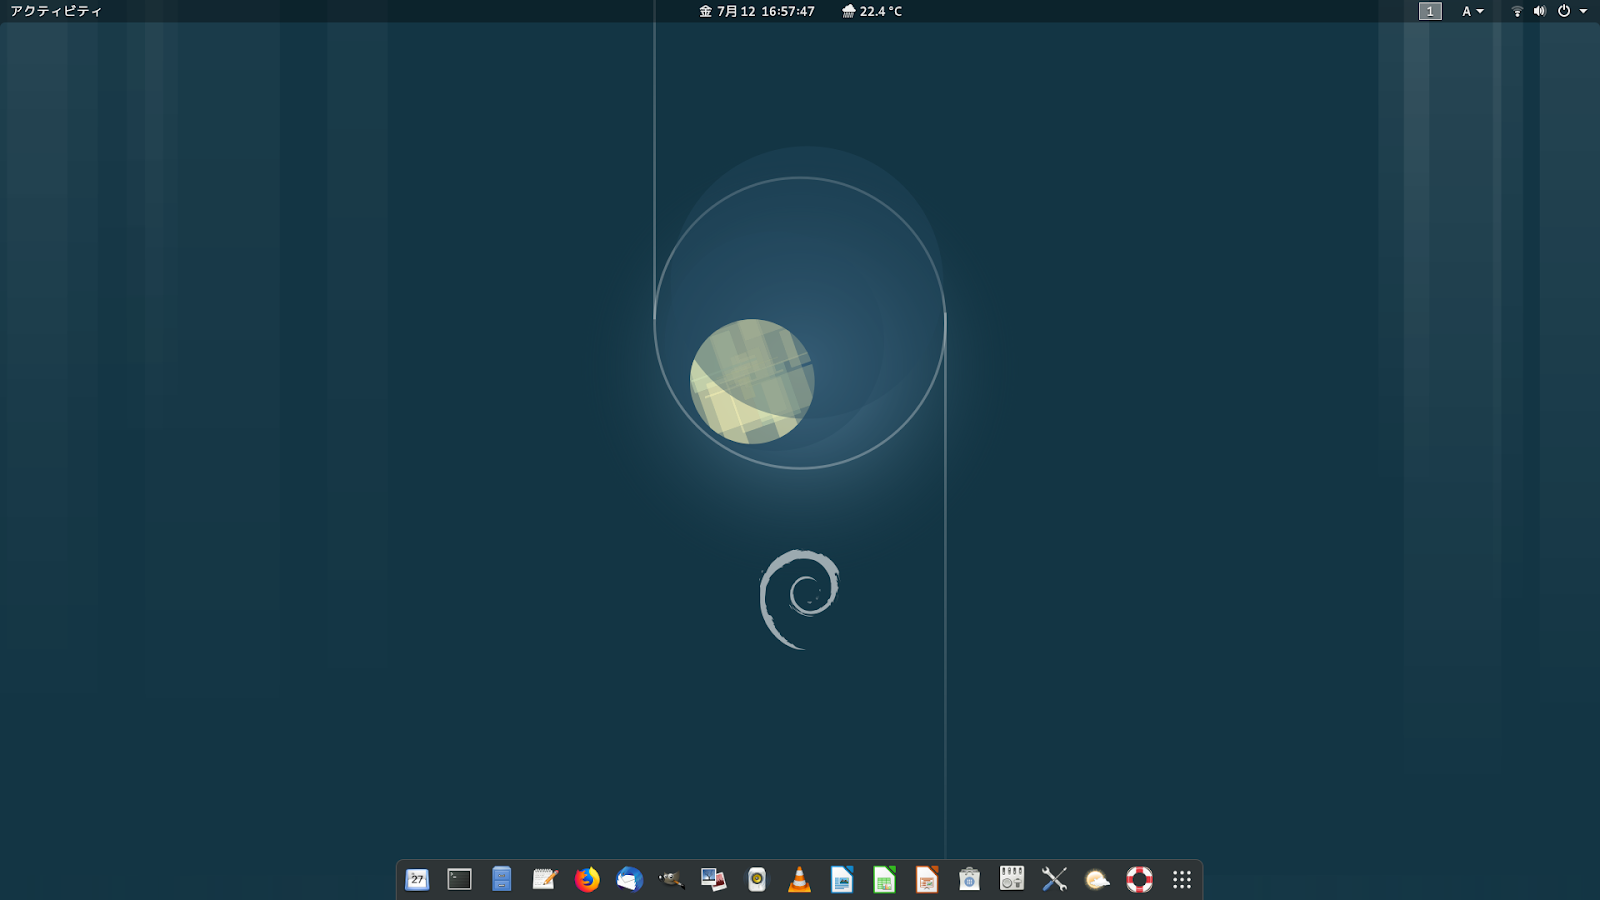The height and width of the screenshot is (900, 1600).
Task: Show all applications grid
Action: click(1182, 880)
